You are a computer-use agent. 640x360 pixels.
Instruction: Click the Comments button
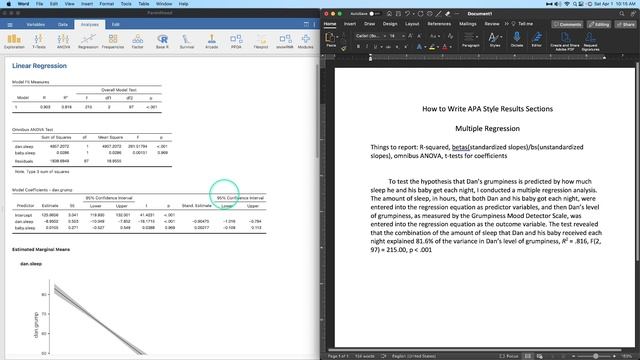567,24
